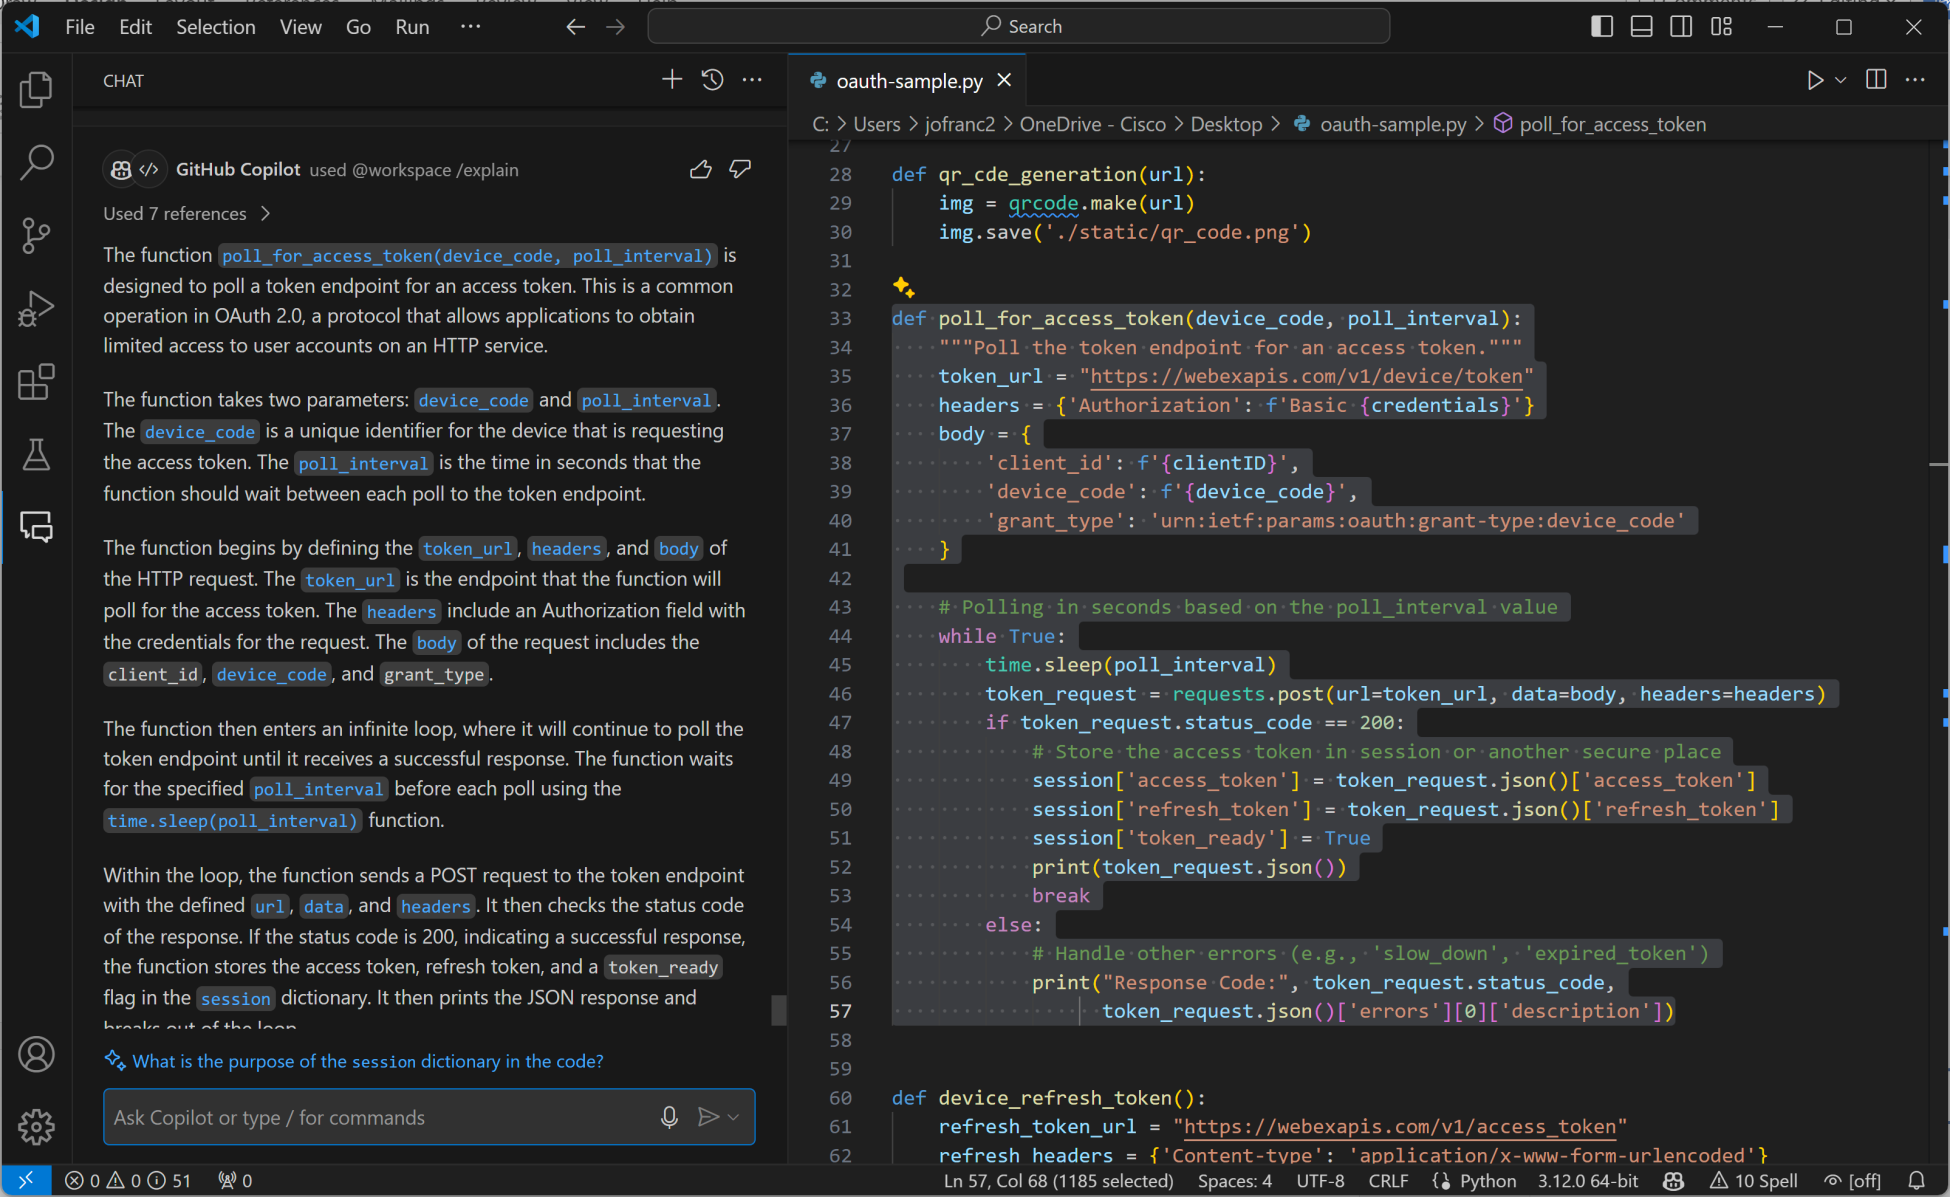The height and width of the screenshot is (1197, 1950).
Task: Show chat history clock icon
Action: pos(712,80)
